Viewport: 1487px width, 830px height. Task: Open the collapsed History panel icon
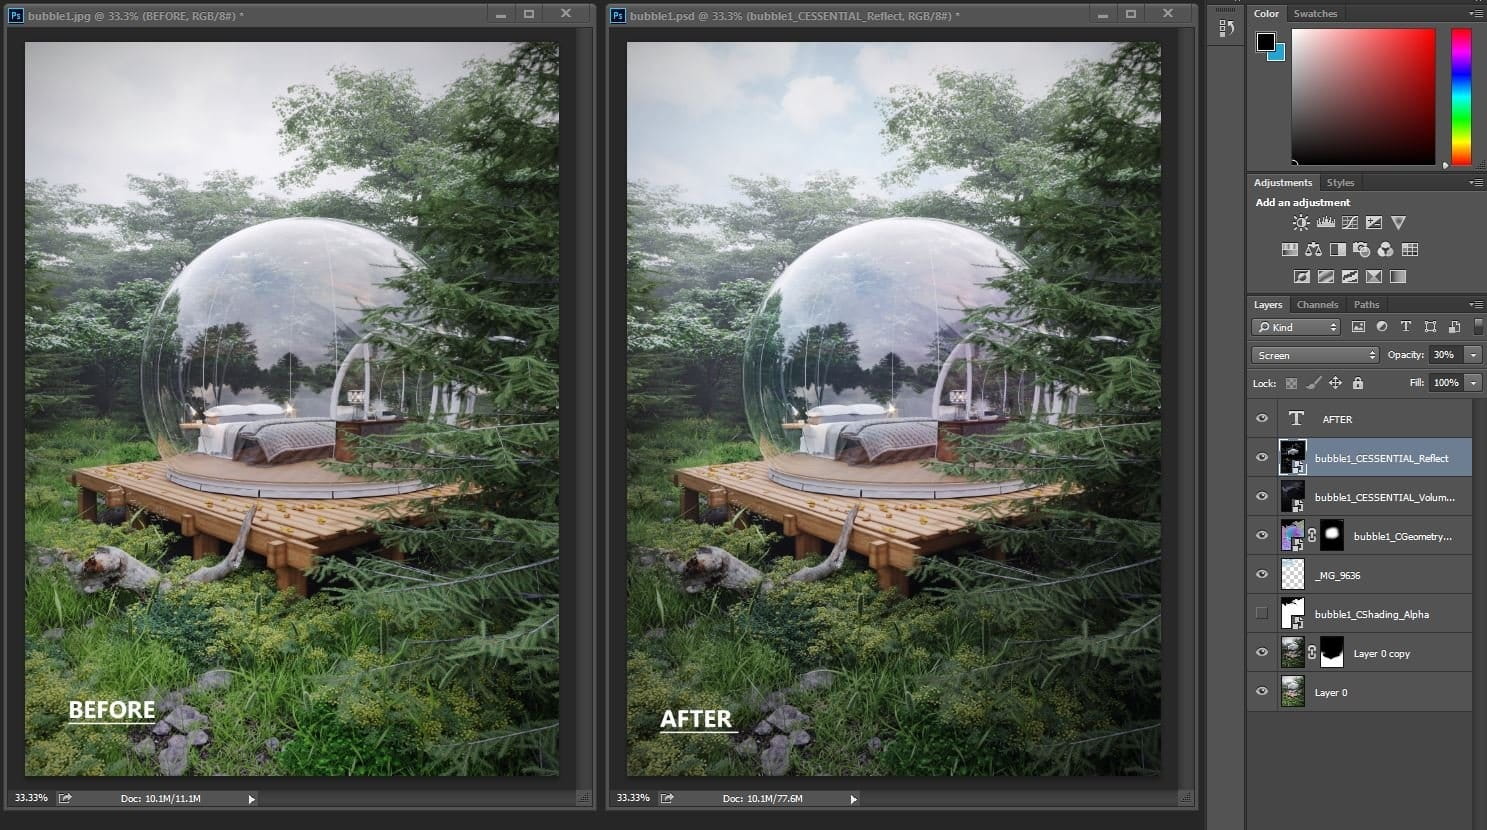coord(1227,29)
